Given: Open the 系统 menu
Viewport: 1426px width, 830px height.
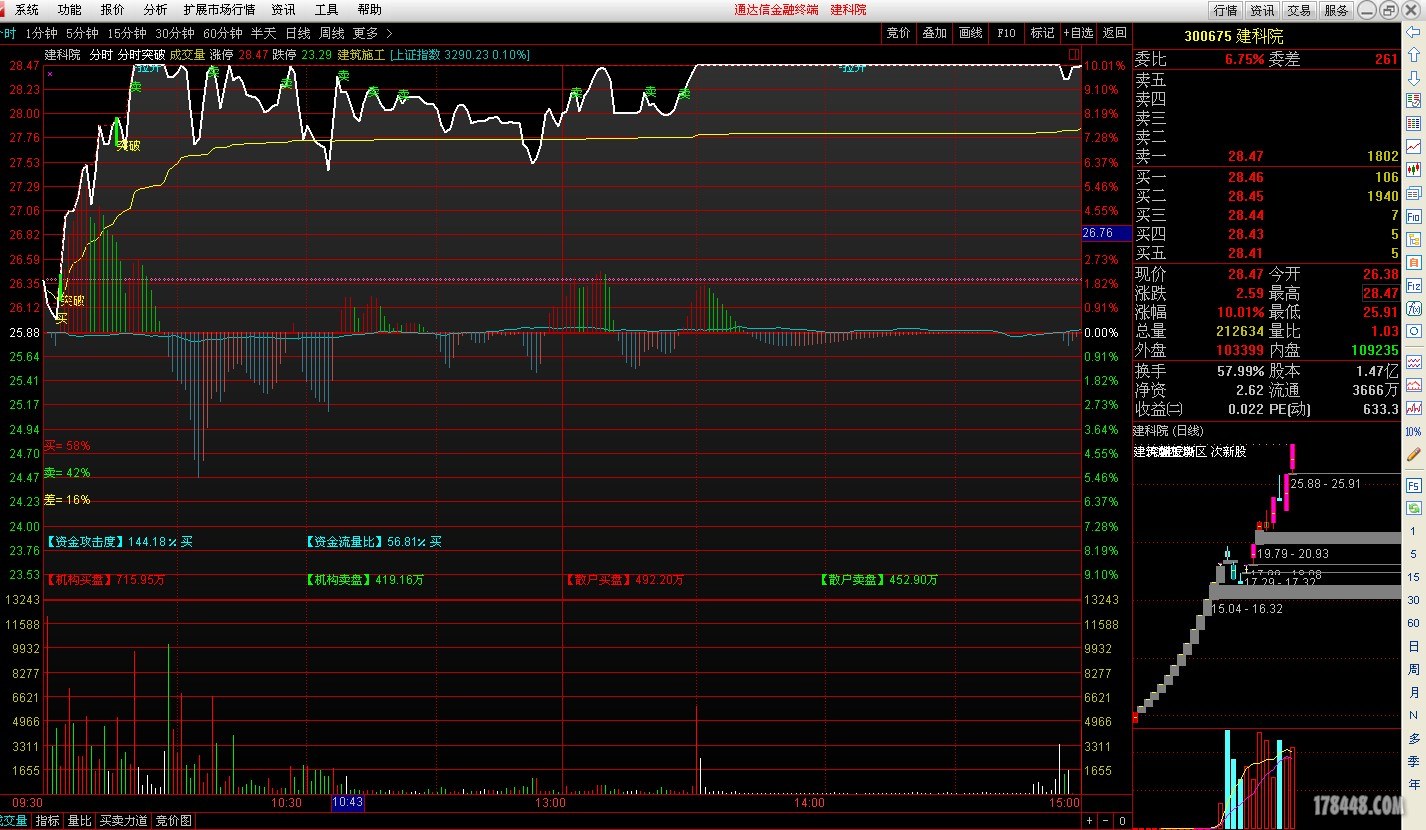Looking at the screenshot, I should click(27, 10).
